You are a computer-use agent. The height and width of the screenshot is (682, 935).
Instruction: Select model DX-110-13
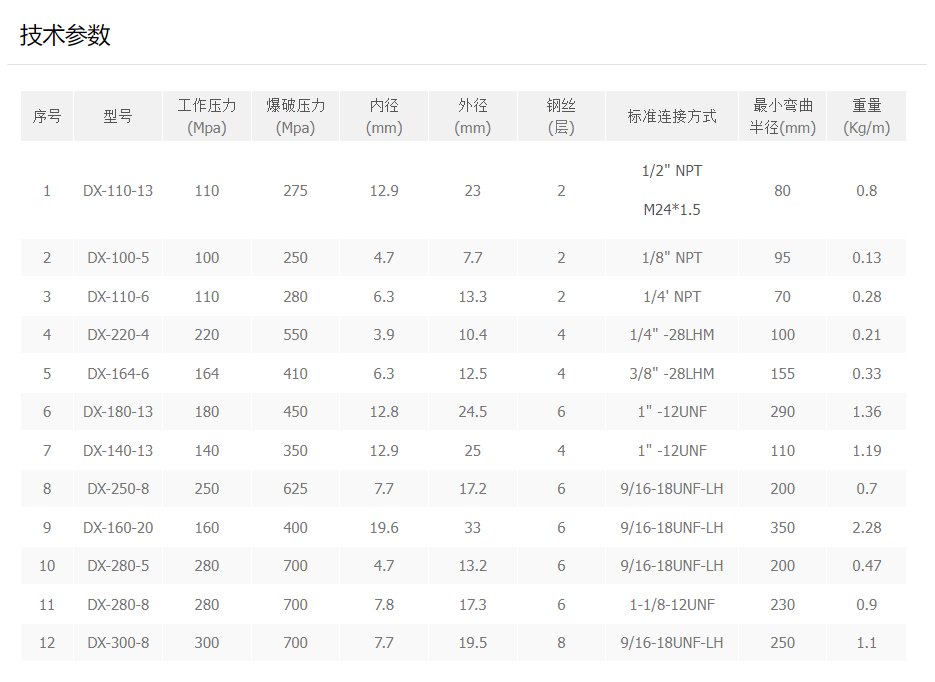[118, 191]
